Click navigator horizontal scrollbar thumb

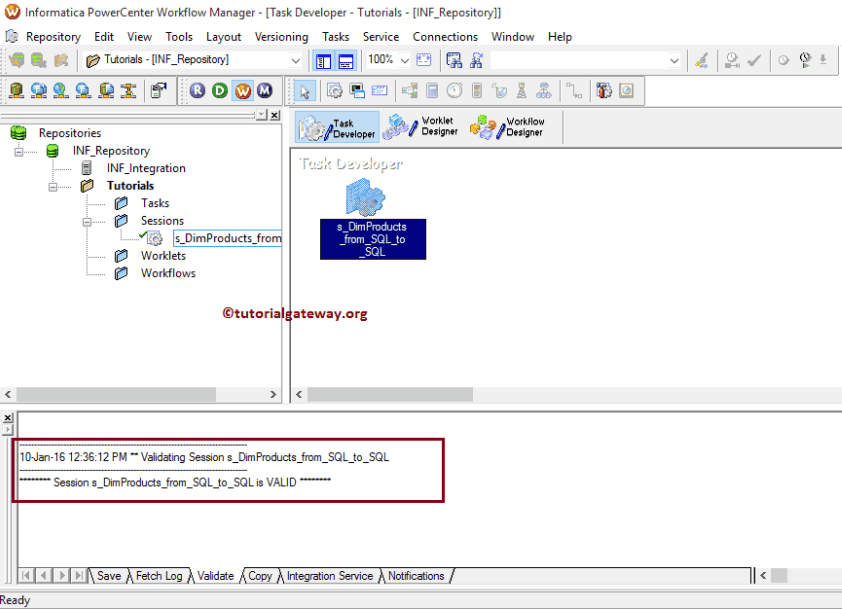pyautogui.click(x=116, y=395)
